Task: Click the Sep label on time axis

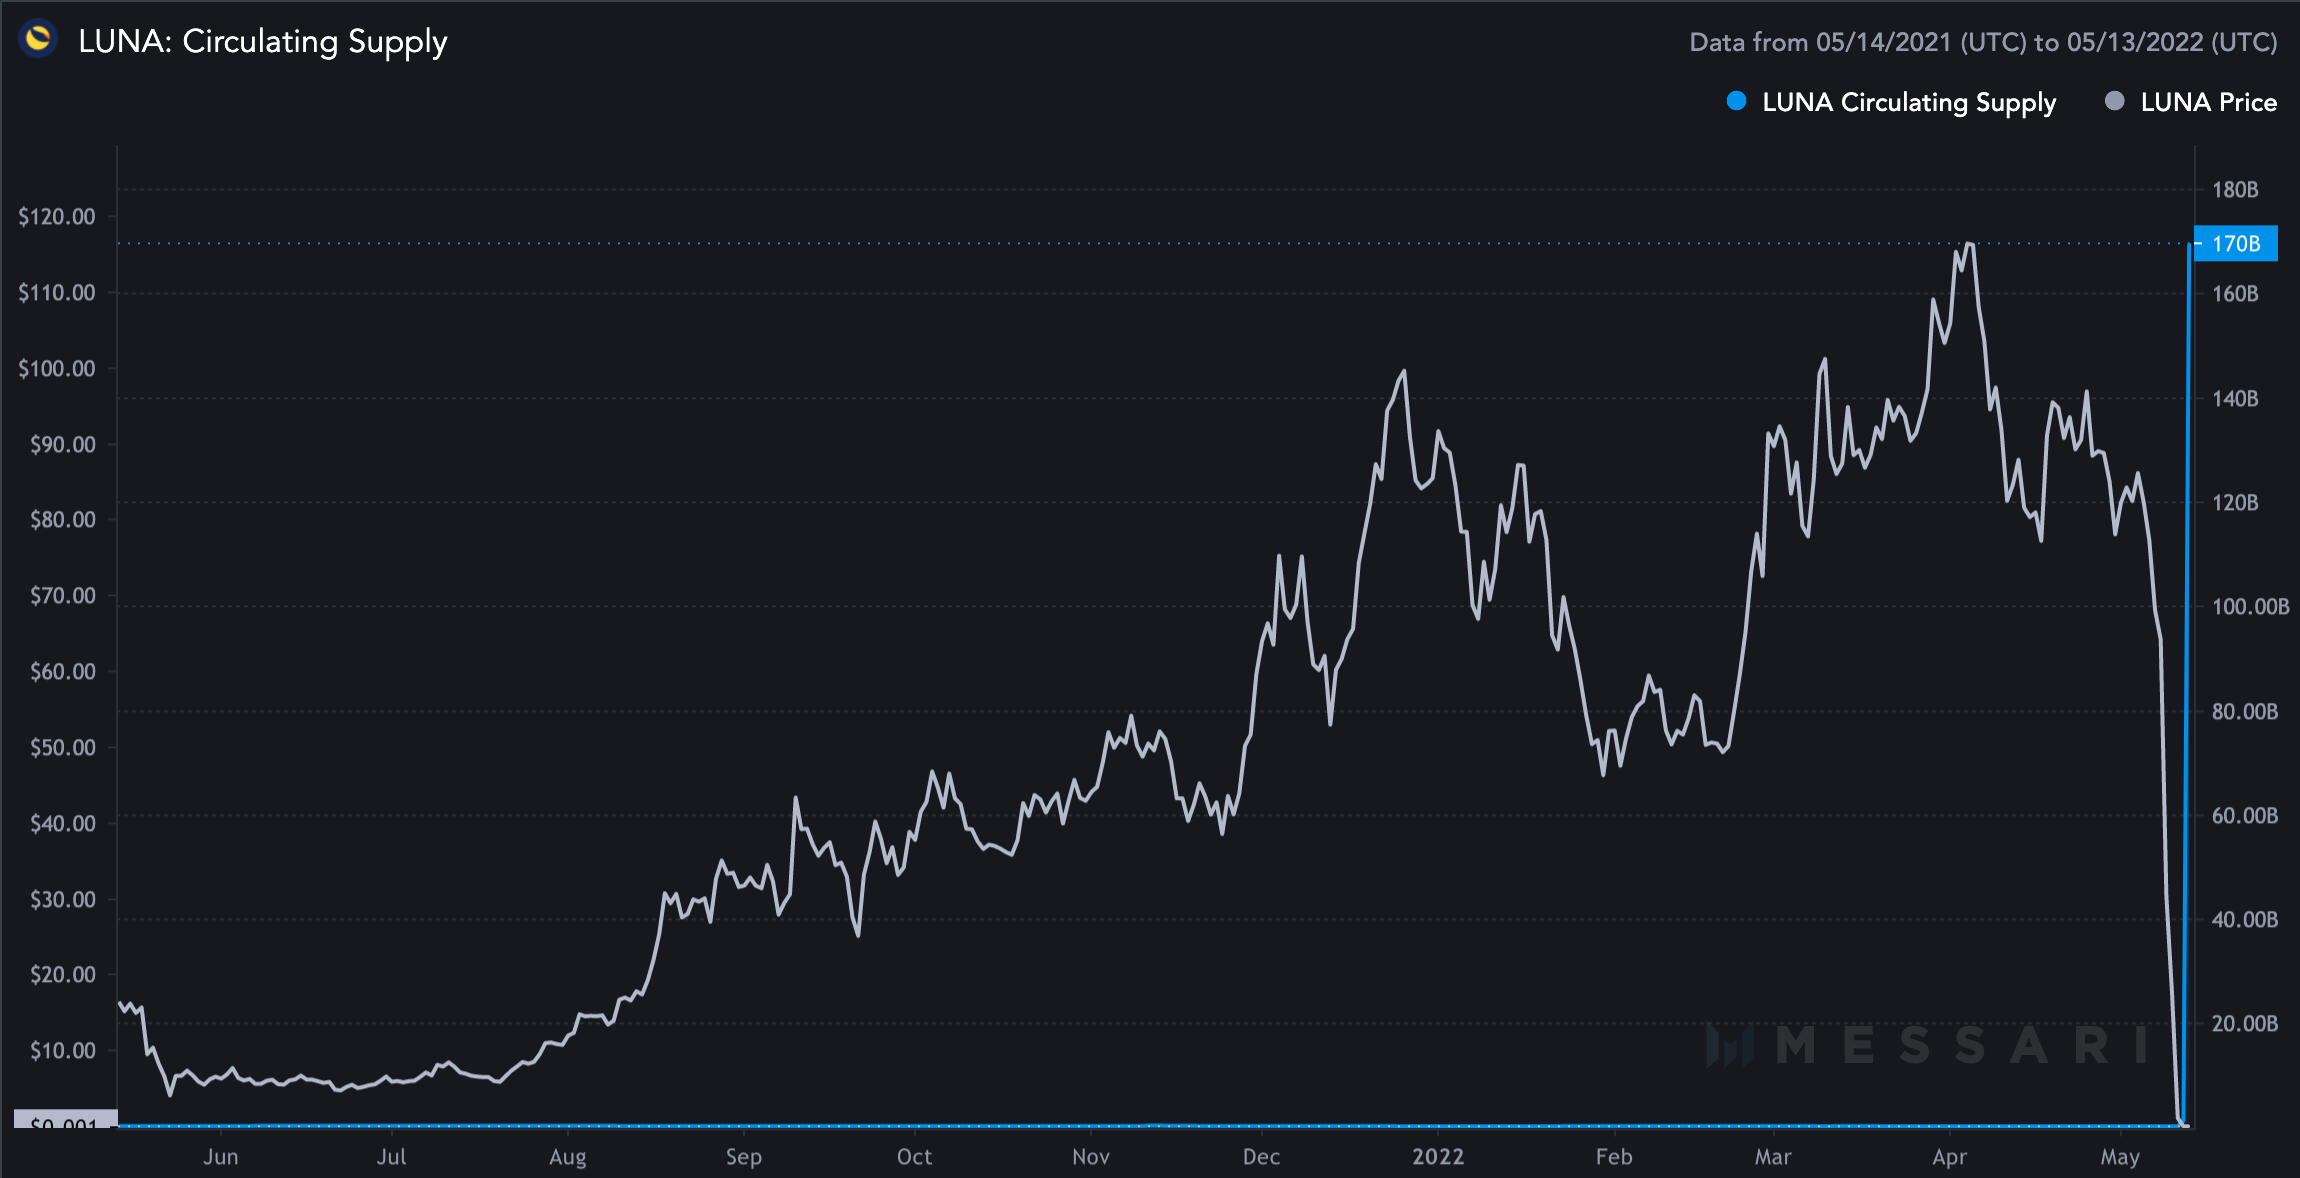Action: (744, 1157)
